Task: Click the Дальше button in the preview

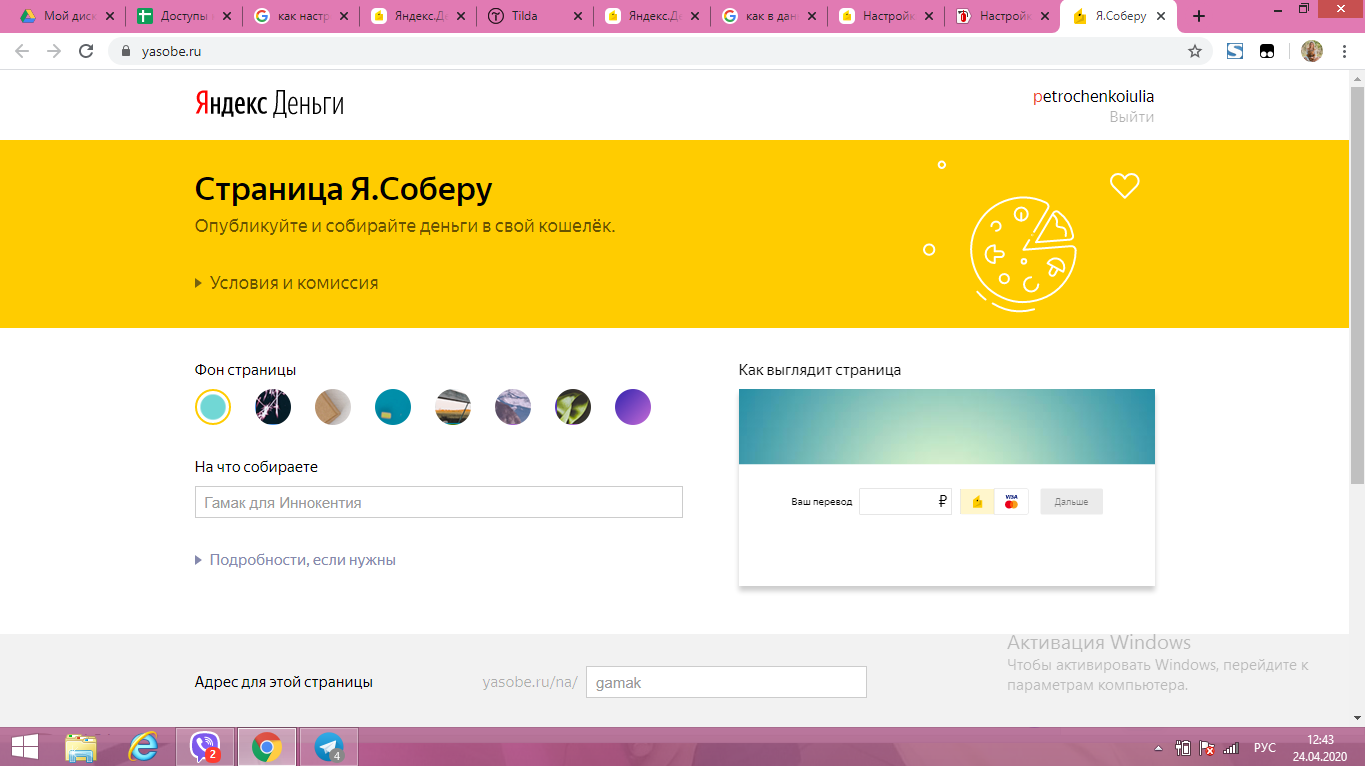Action: tap(1071, 501)
